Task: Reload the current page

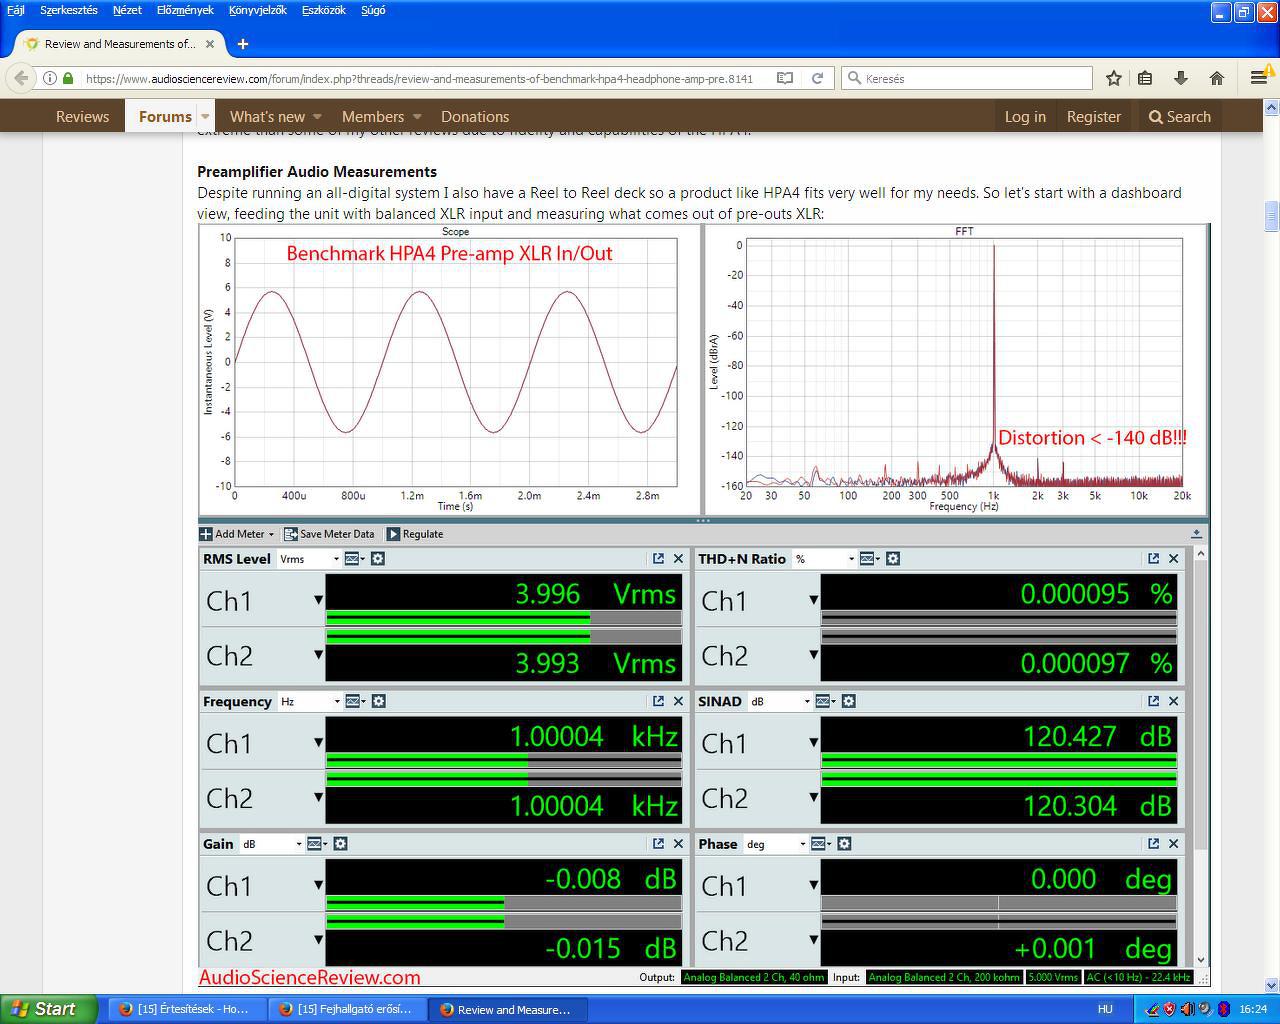Action: click(x=817, y=78)
